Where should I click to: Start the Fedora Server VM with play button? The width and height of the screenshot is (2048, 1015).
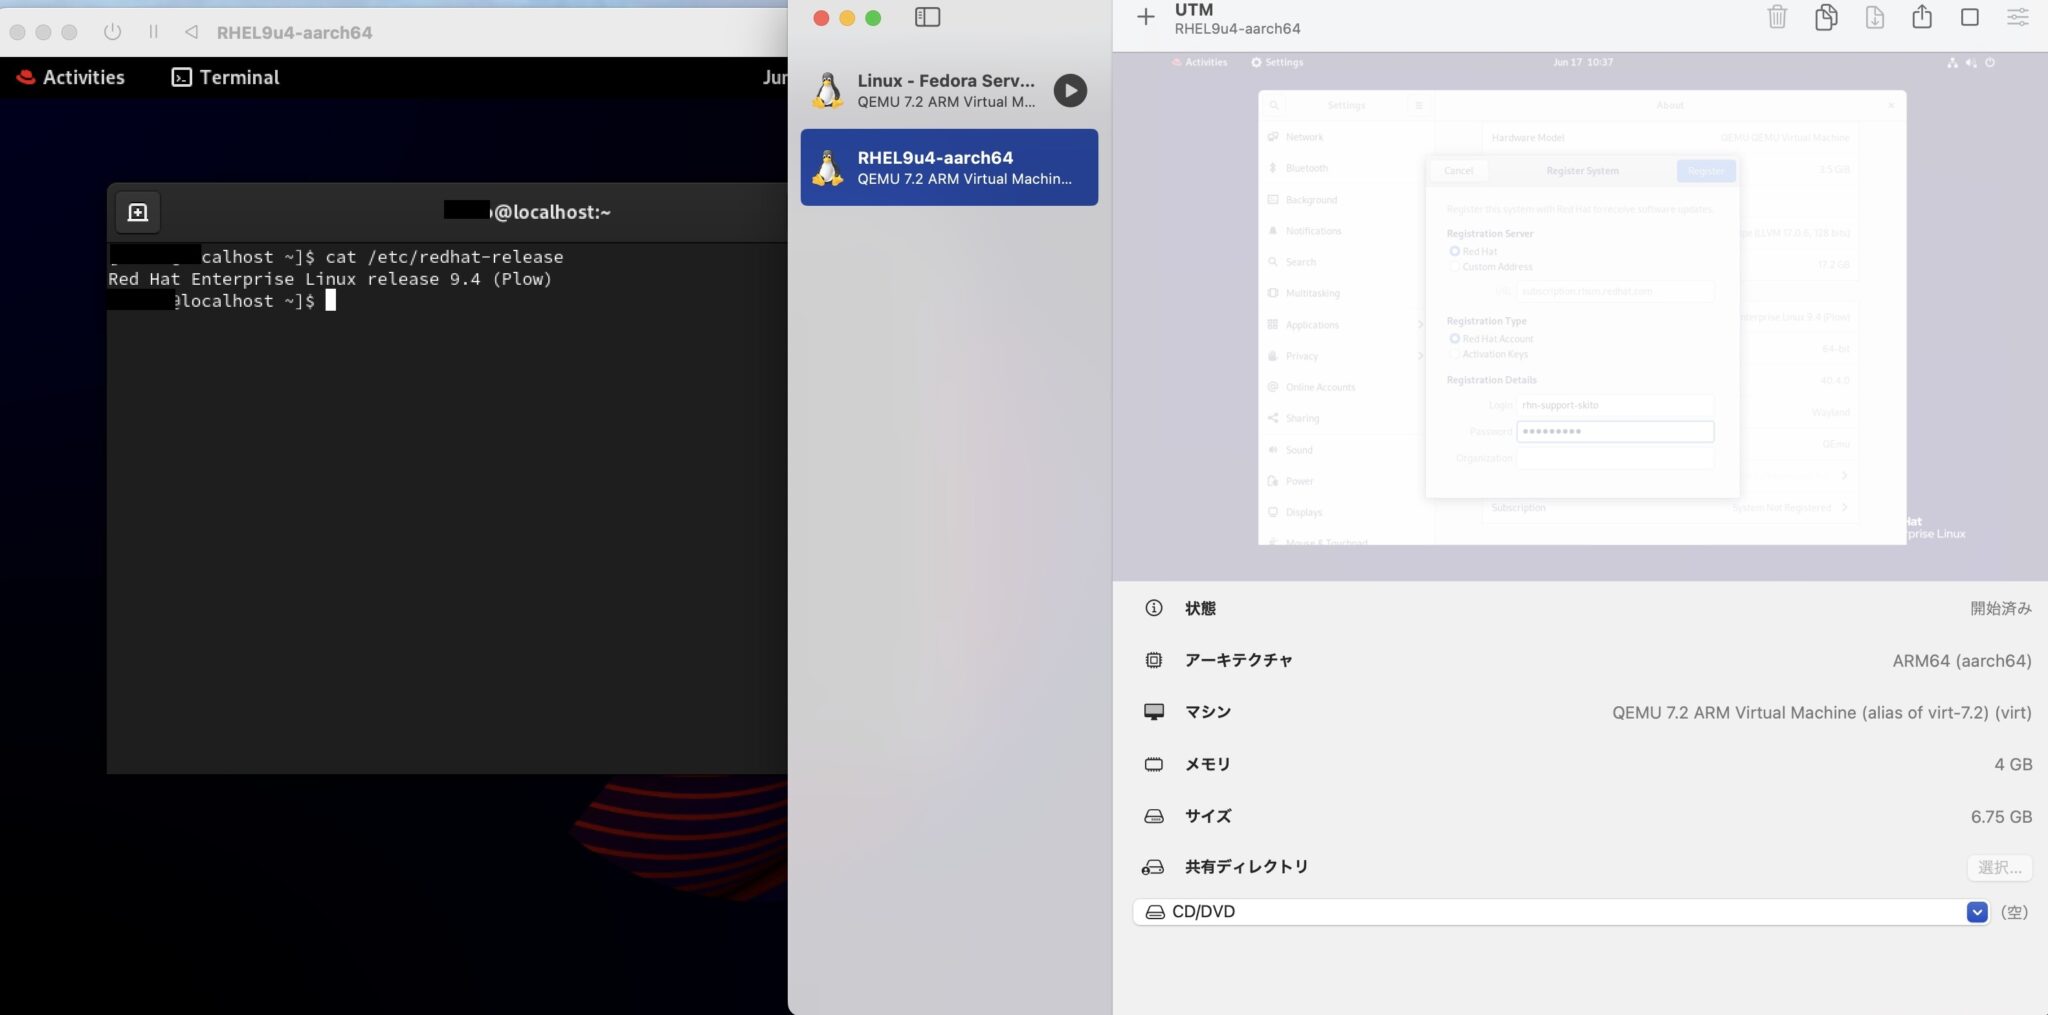(x=1070, y=90)
